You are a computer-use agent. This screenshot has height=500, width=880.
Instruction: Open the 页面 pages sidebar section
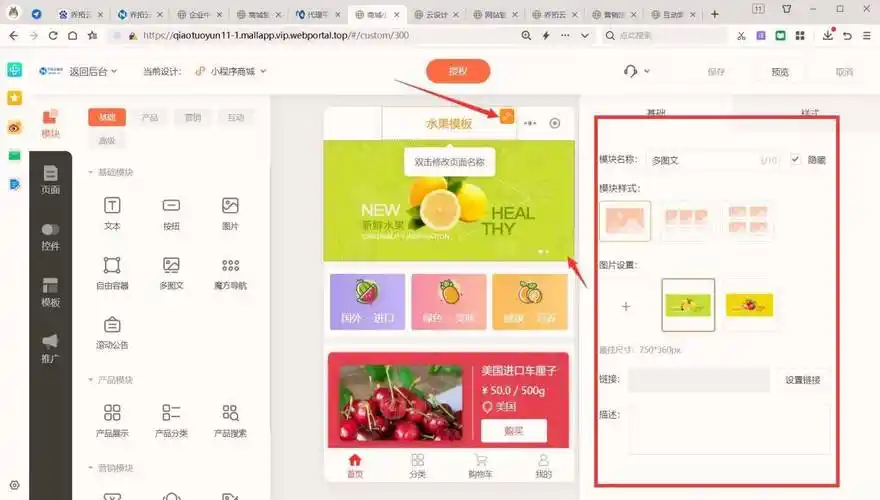click(50, 180)
